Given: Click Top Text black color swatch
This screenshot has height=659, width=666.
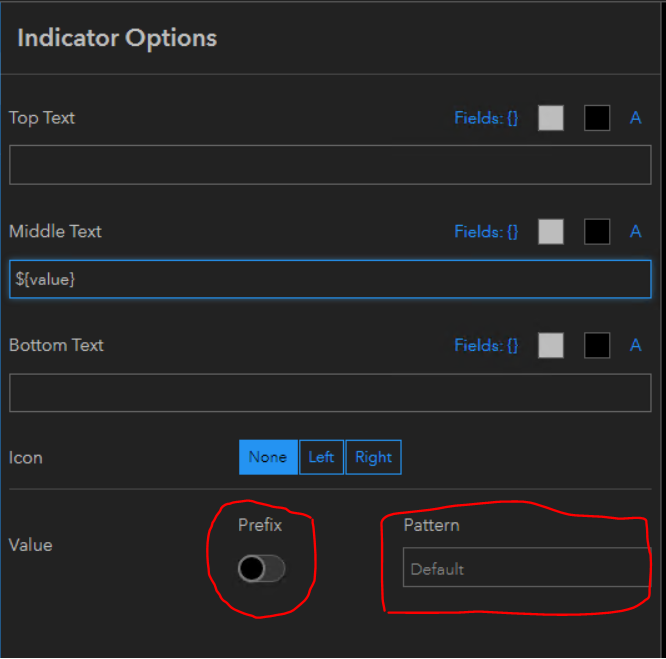Looking at the screenshot, I should pos(597,118).
